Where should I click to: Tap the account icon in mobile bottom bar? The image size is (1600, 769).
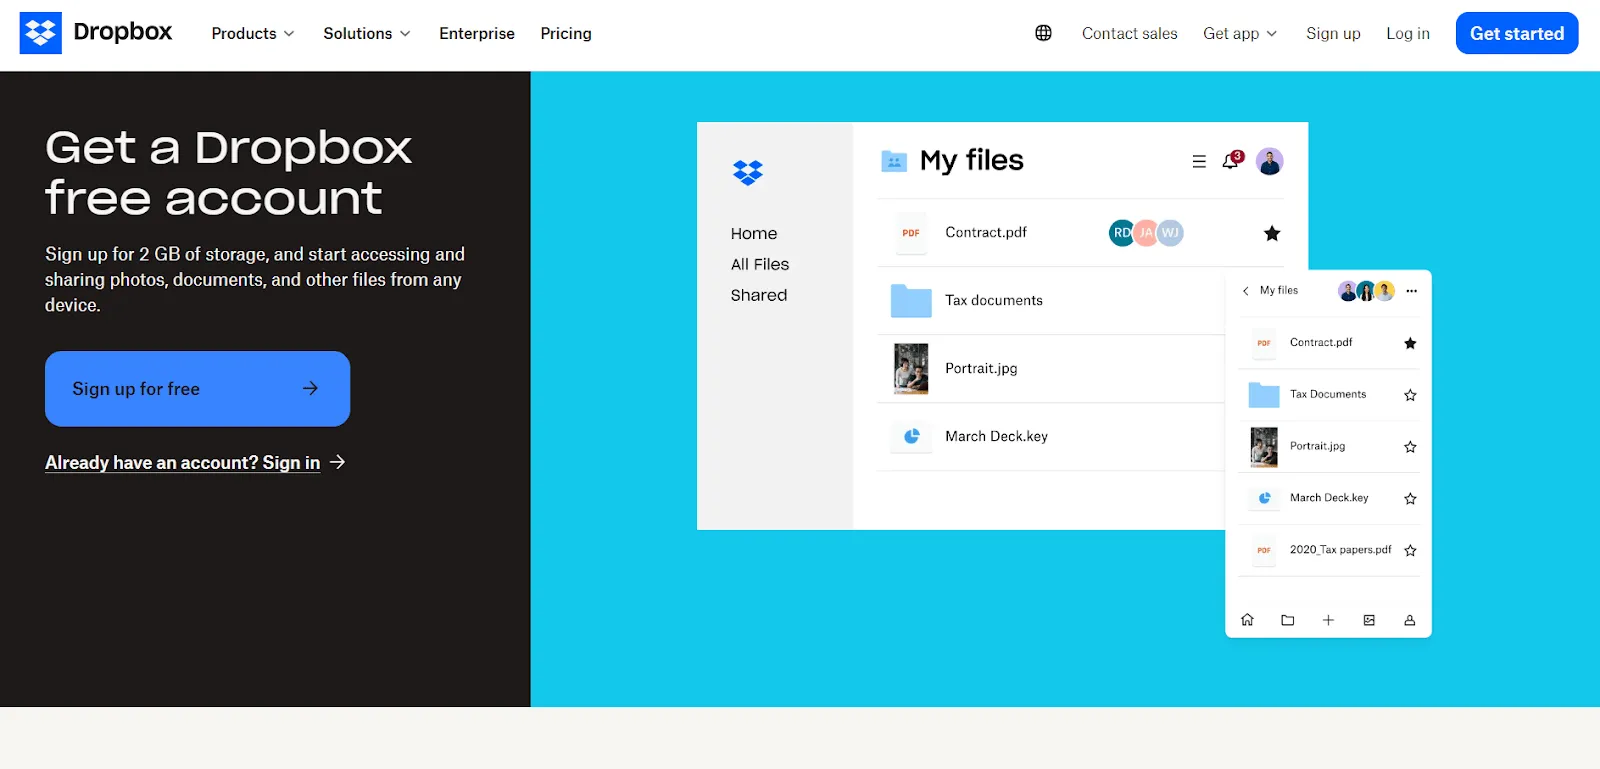1410,620
